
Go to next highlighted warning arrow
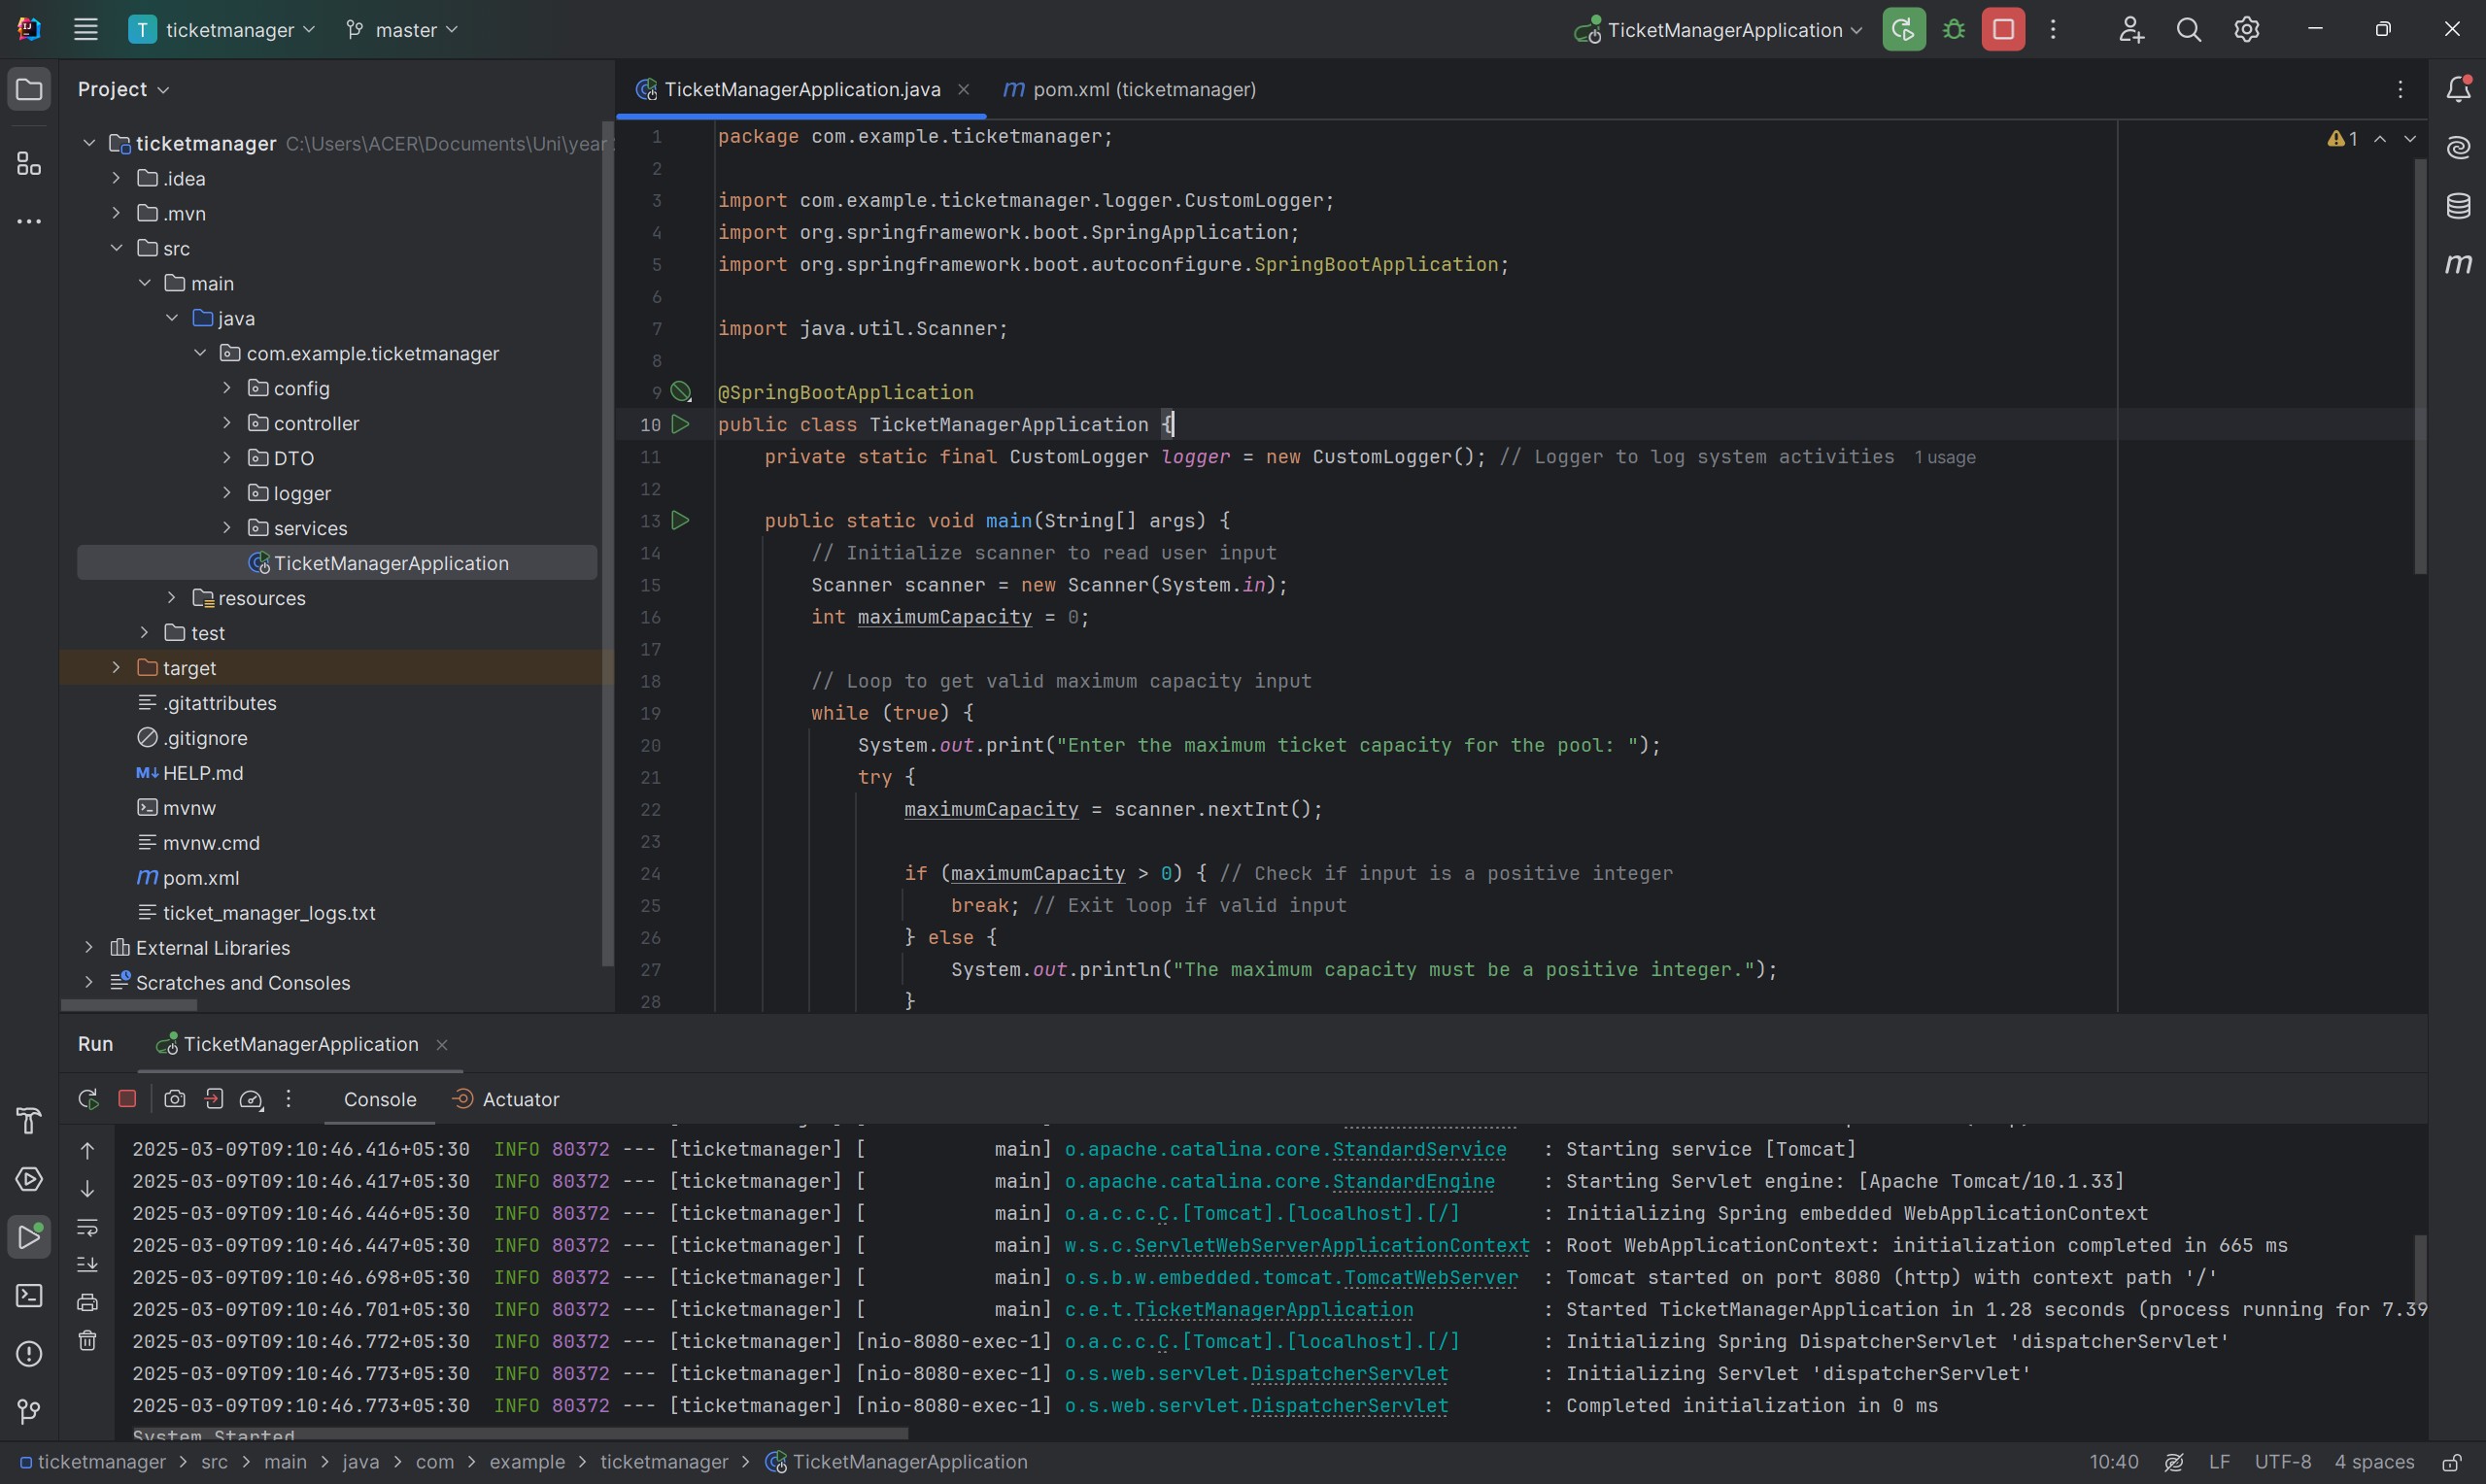pos(2410,139)
